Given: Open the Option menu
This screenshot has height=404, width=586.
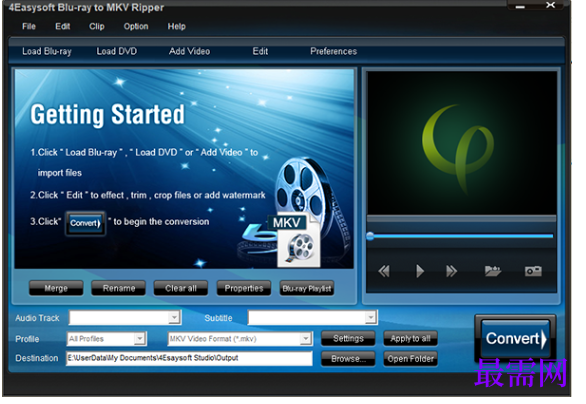Looking at the screenshot, I should (x=136, y=27).
